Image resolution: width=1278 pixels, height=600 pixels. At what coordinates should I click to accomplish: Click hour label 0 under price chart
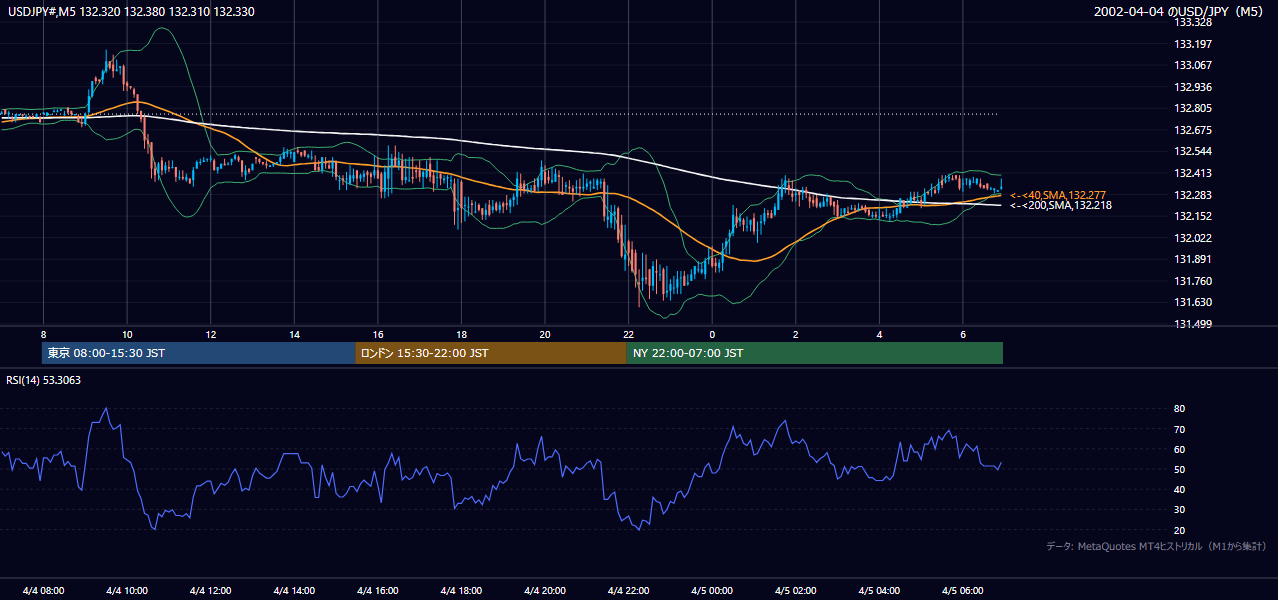(x=712, y=334)
